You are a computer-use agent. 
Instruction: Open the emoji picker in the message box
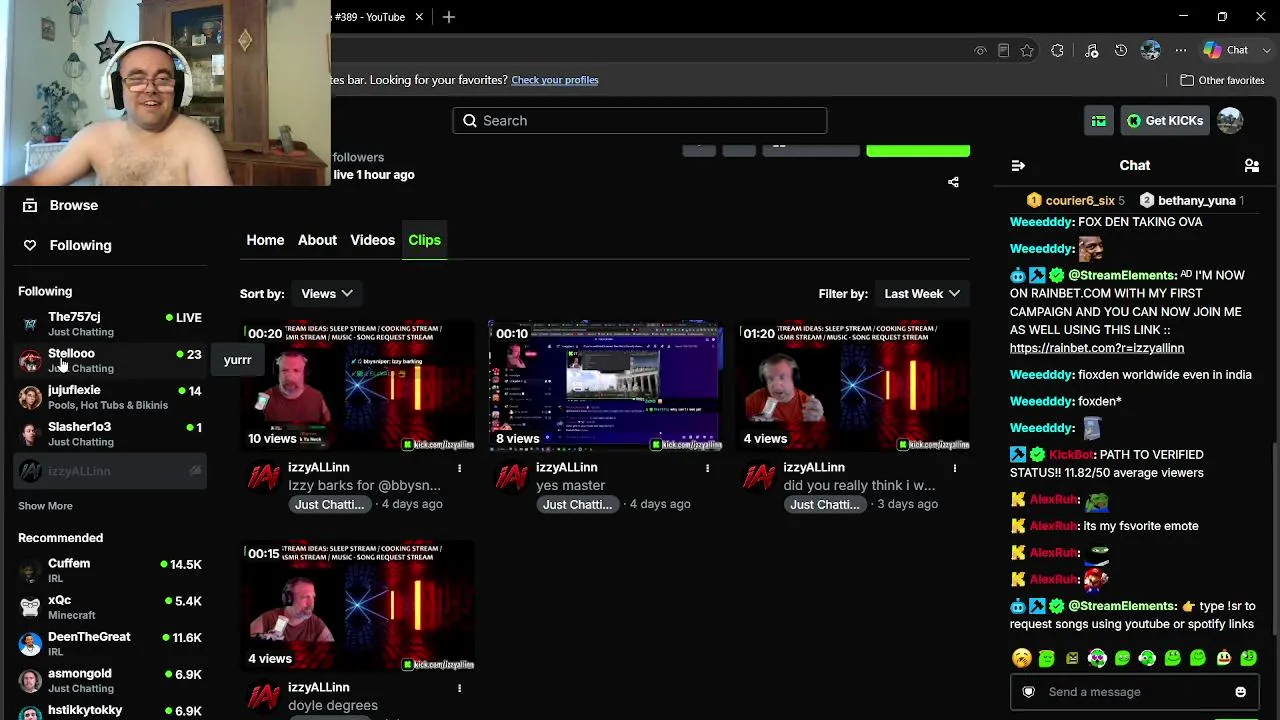tap(1240, 692)
